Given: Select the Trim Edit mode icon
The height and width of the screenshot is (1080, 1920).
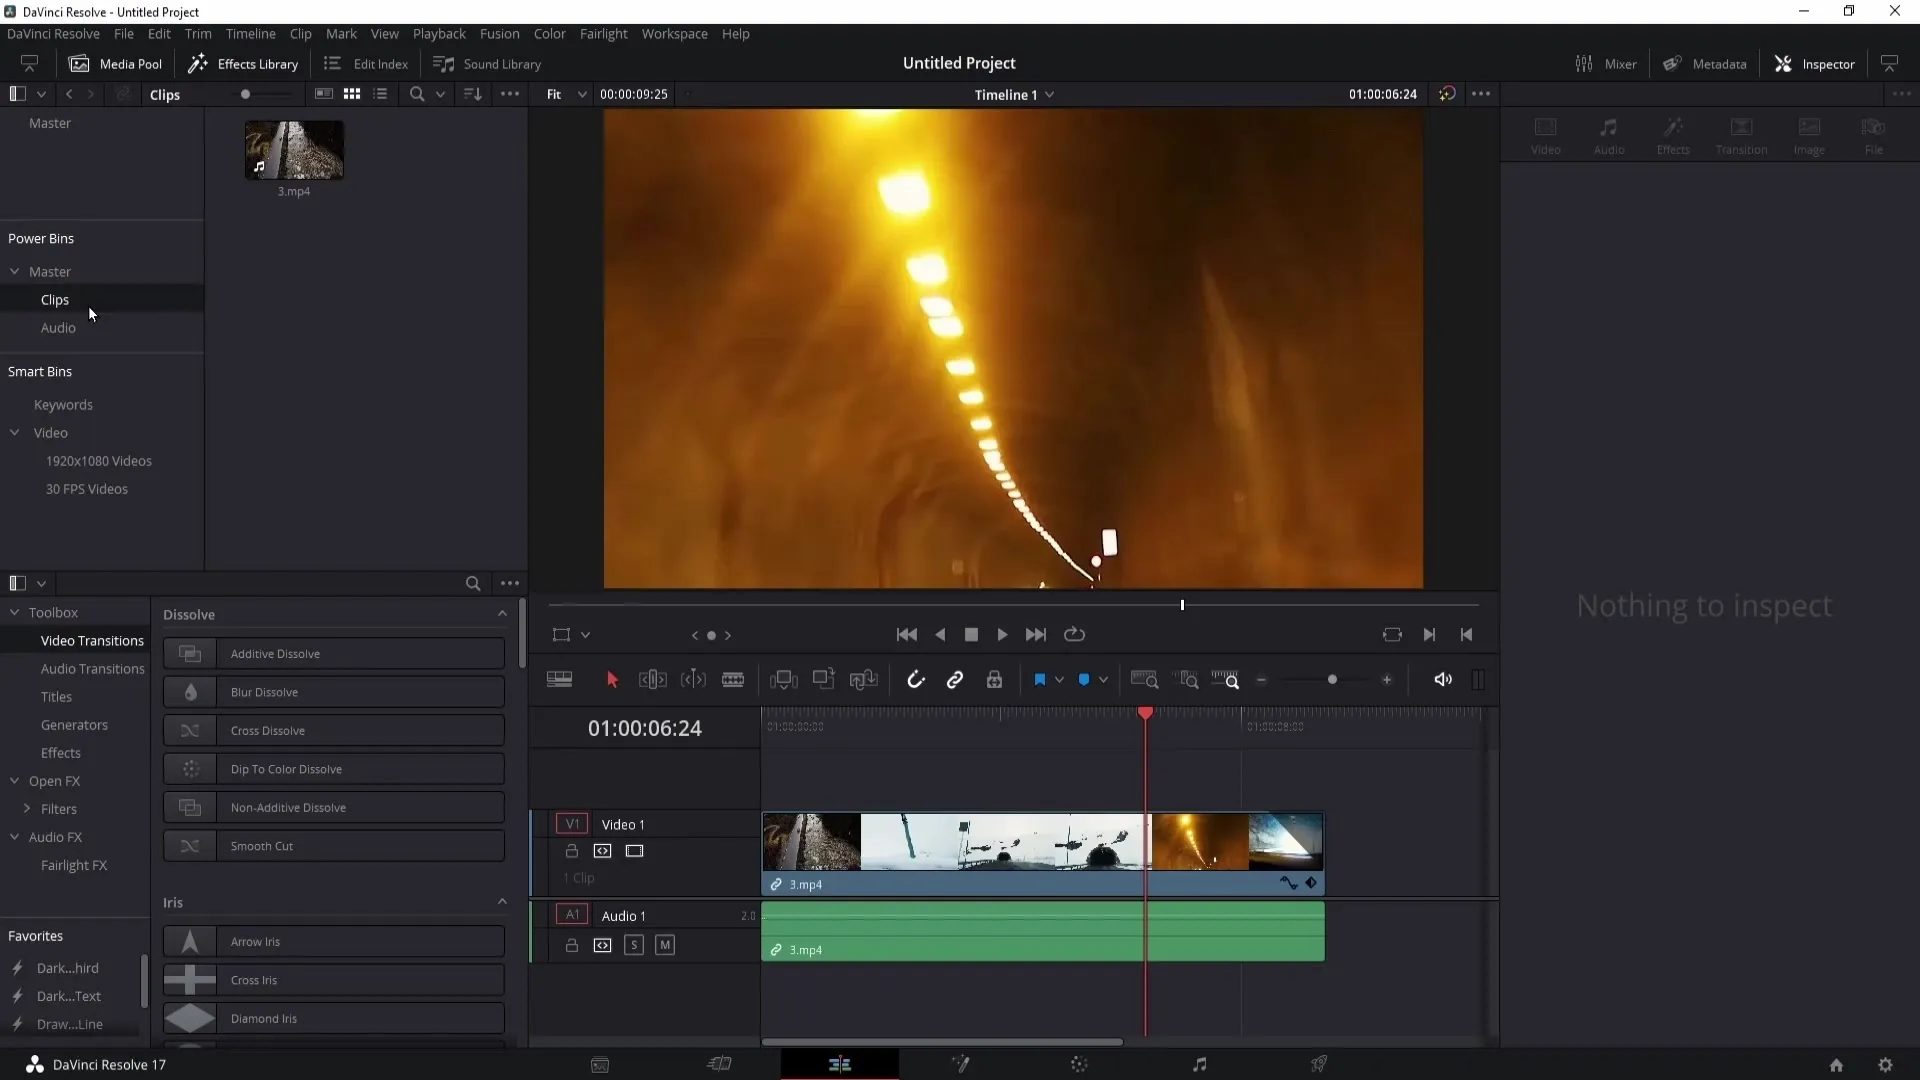Looking at the screenshot, I should point(653,680).
